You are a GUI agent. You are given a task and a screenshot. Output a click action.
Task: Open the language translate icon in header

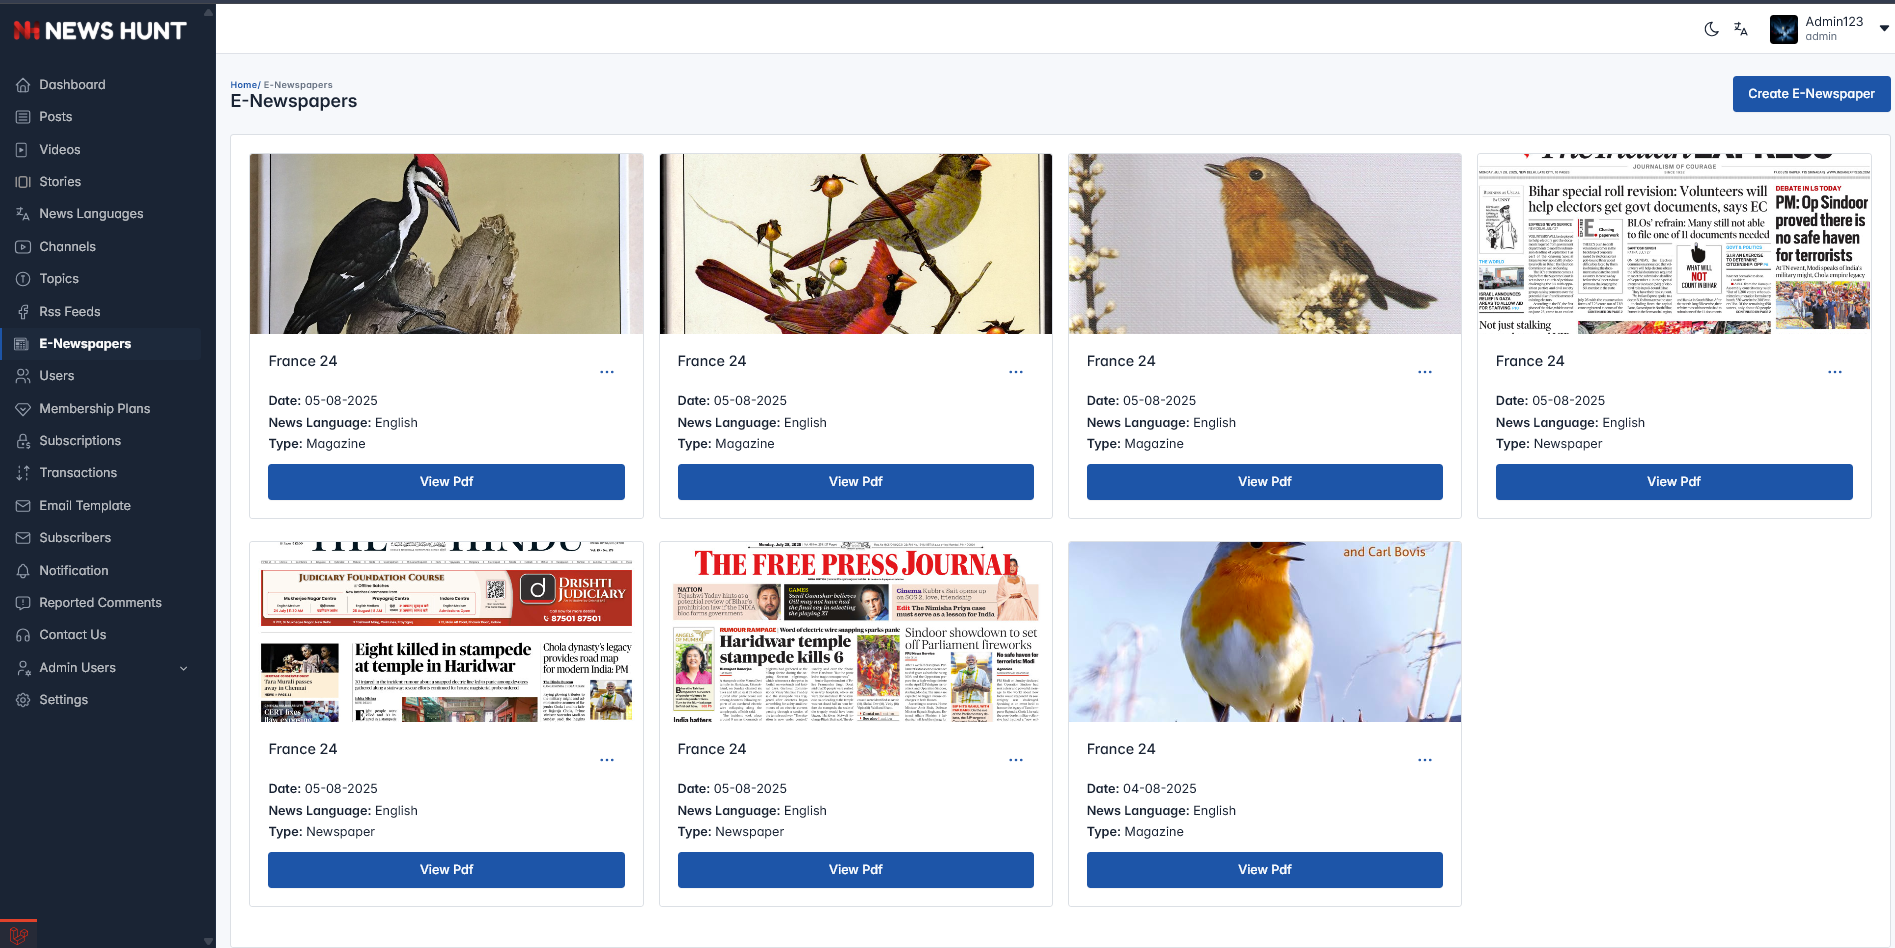click(1741, 29)
